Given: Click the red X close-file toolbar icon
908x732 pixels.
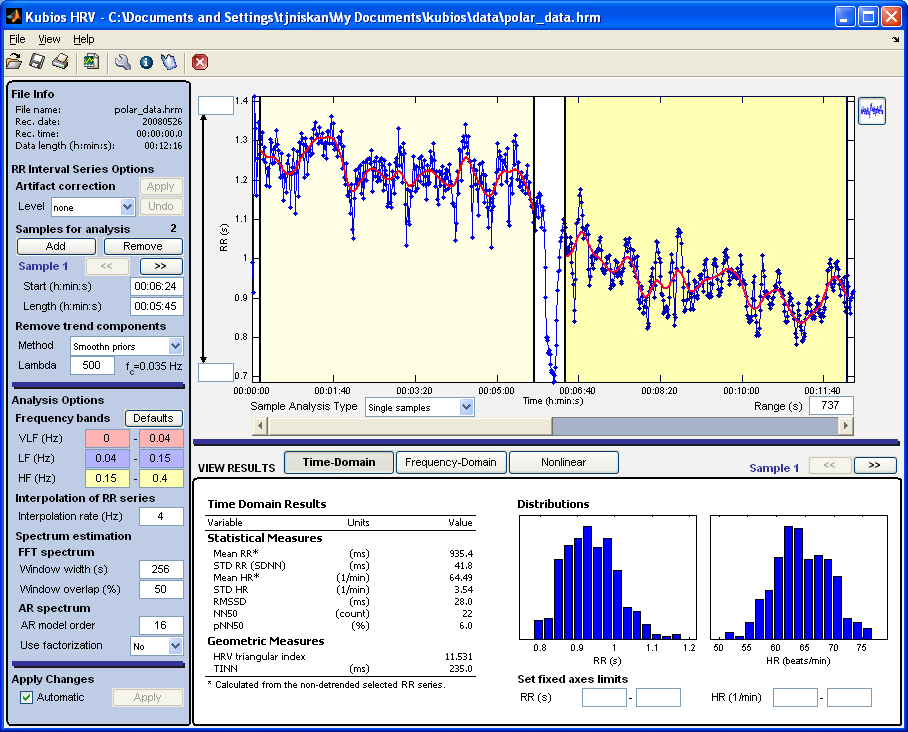Looking at the screenshot, I should [199, 62].
